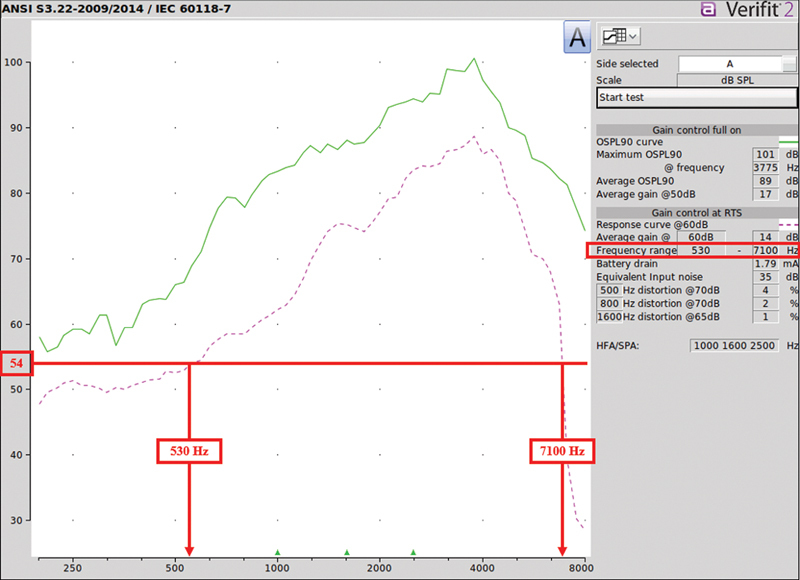This screenshot has height=580, width=800.
Task: Open the graph/table view format dropdown
Action: (x=619, y=36)
